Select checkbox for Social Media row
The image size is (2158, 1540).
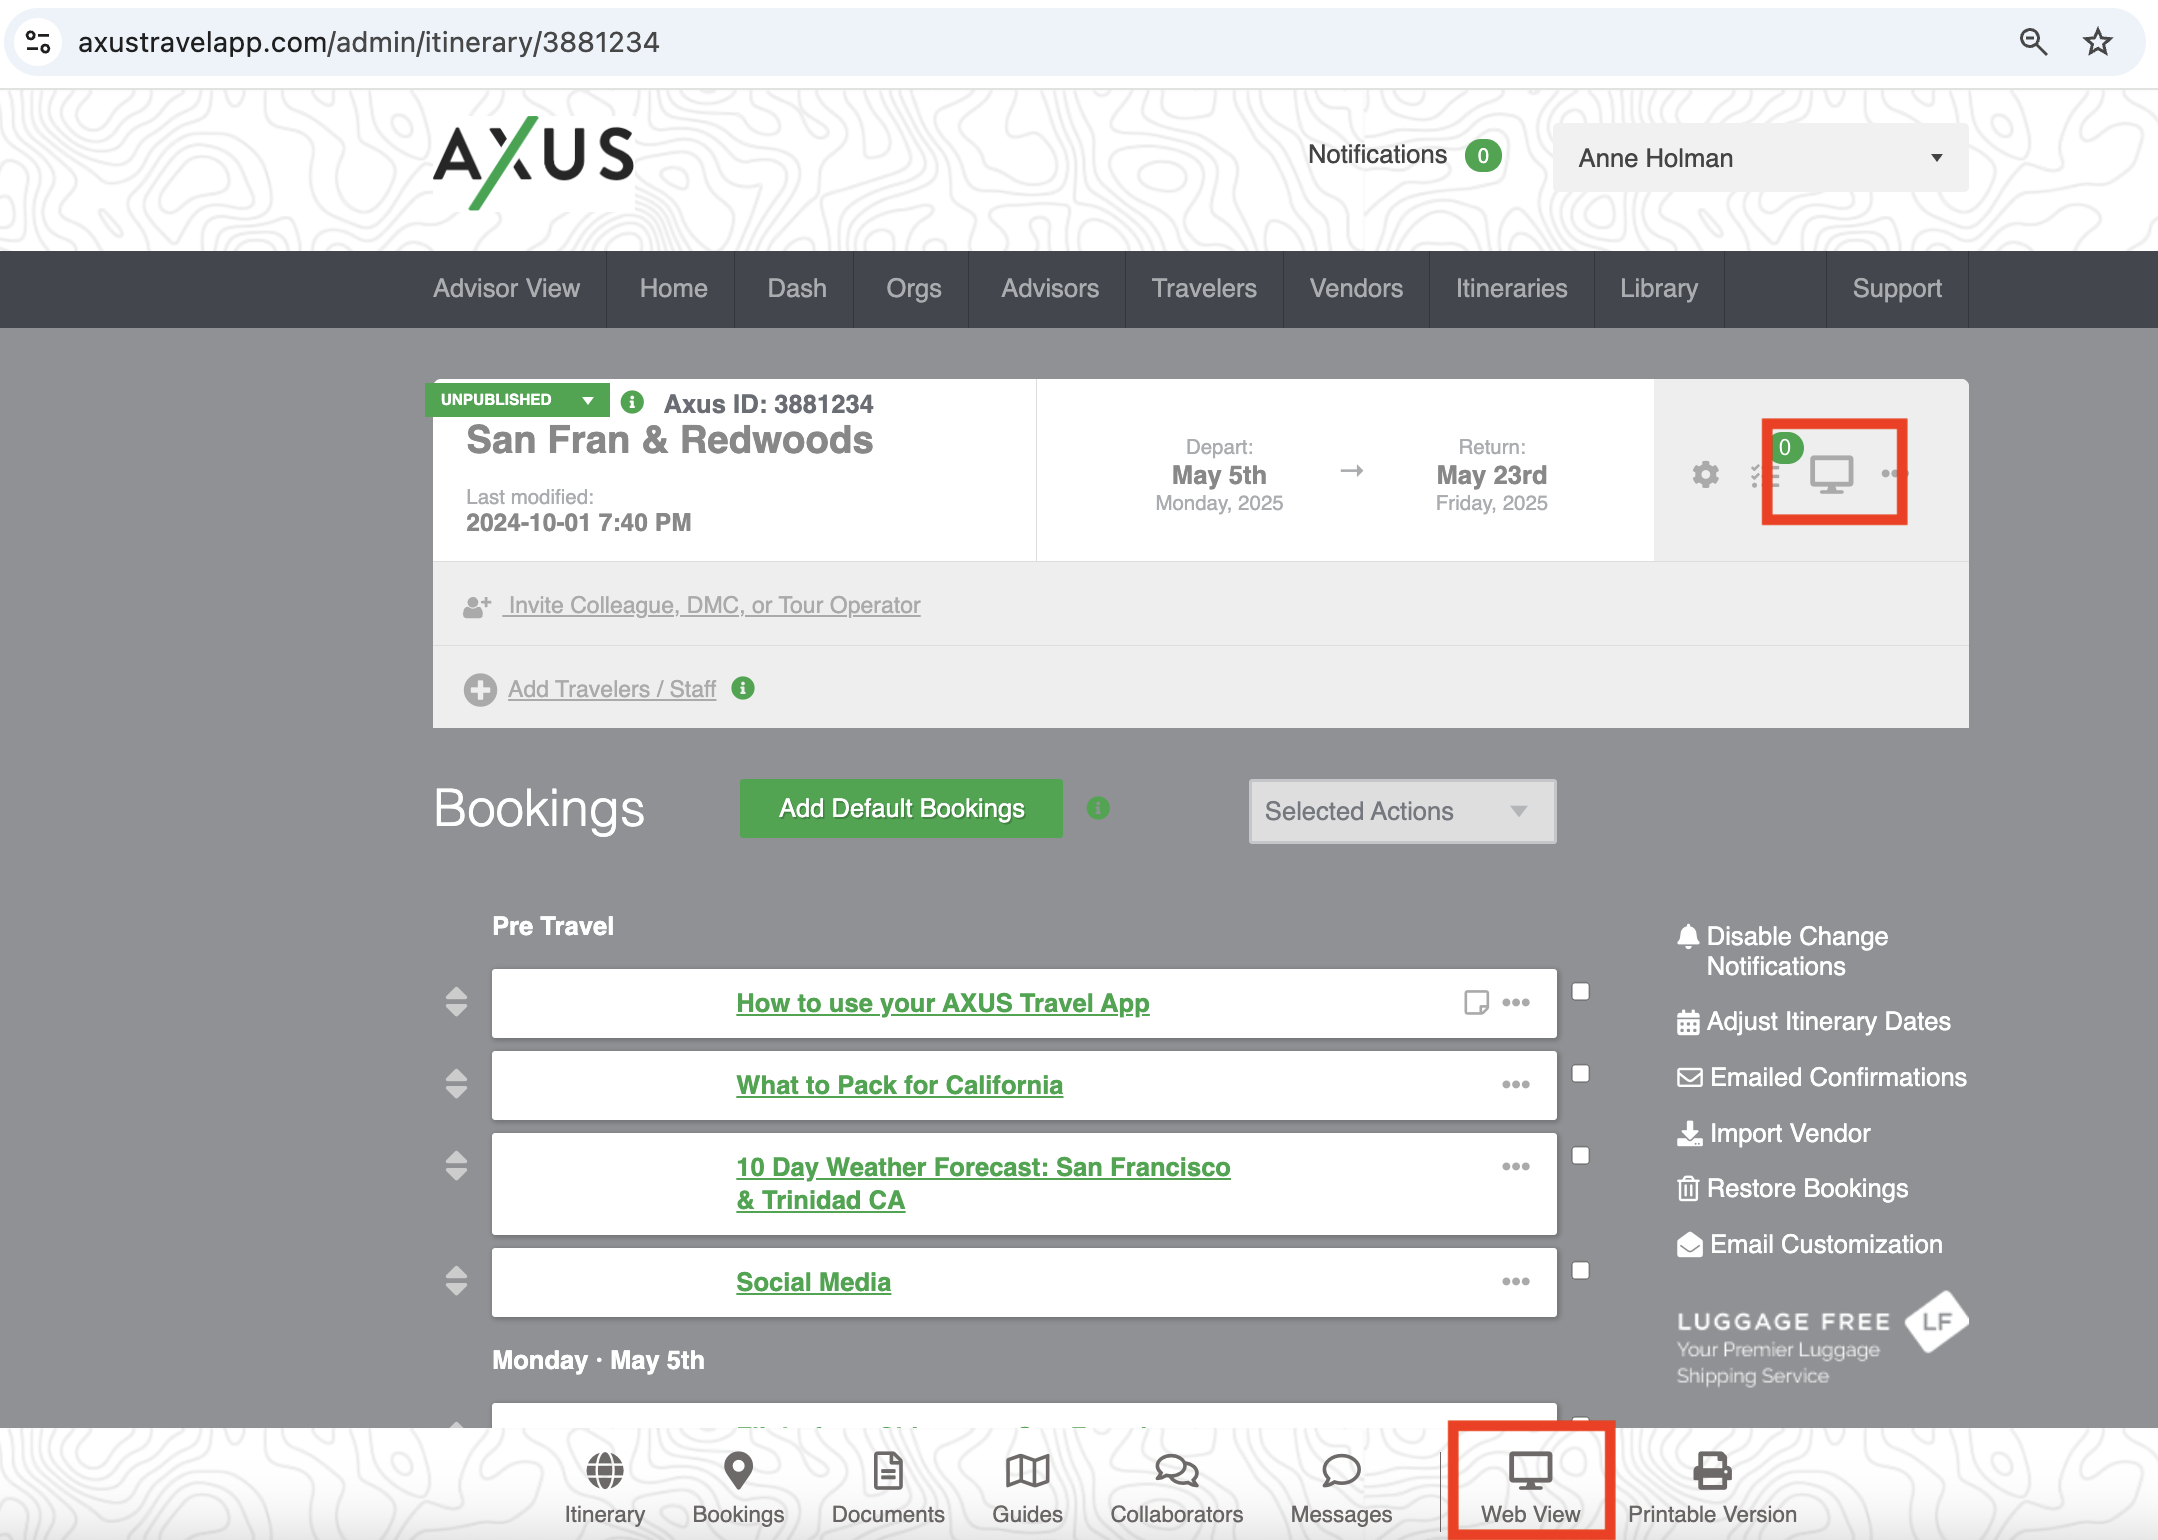pos(1581,1270)
